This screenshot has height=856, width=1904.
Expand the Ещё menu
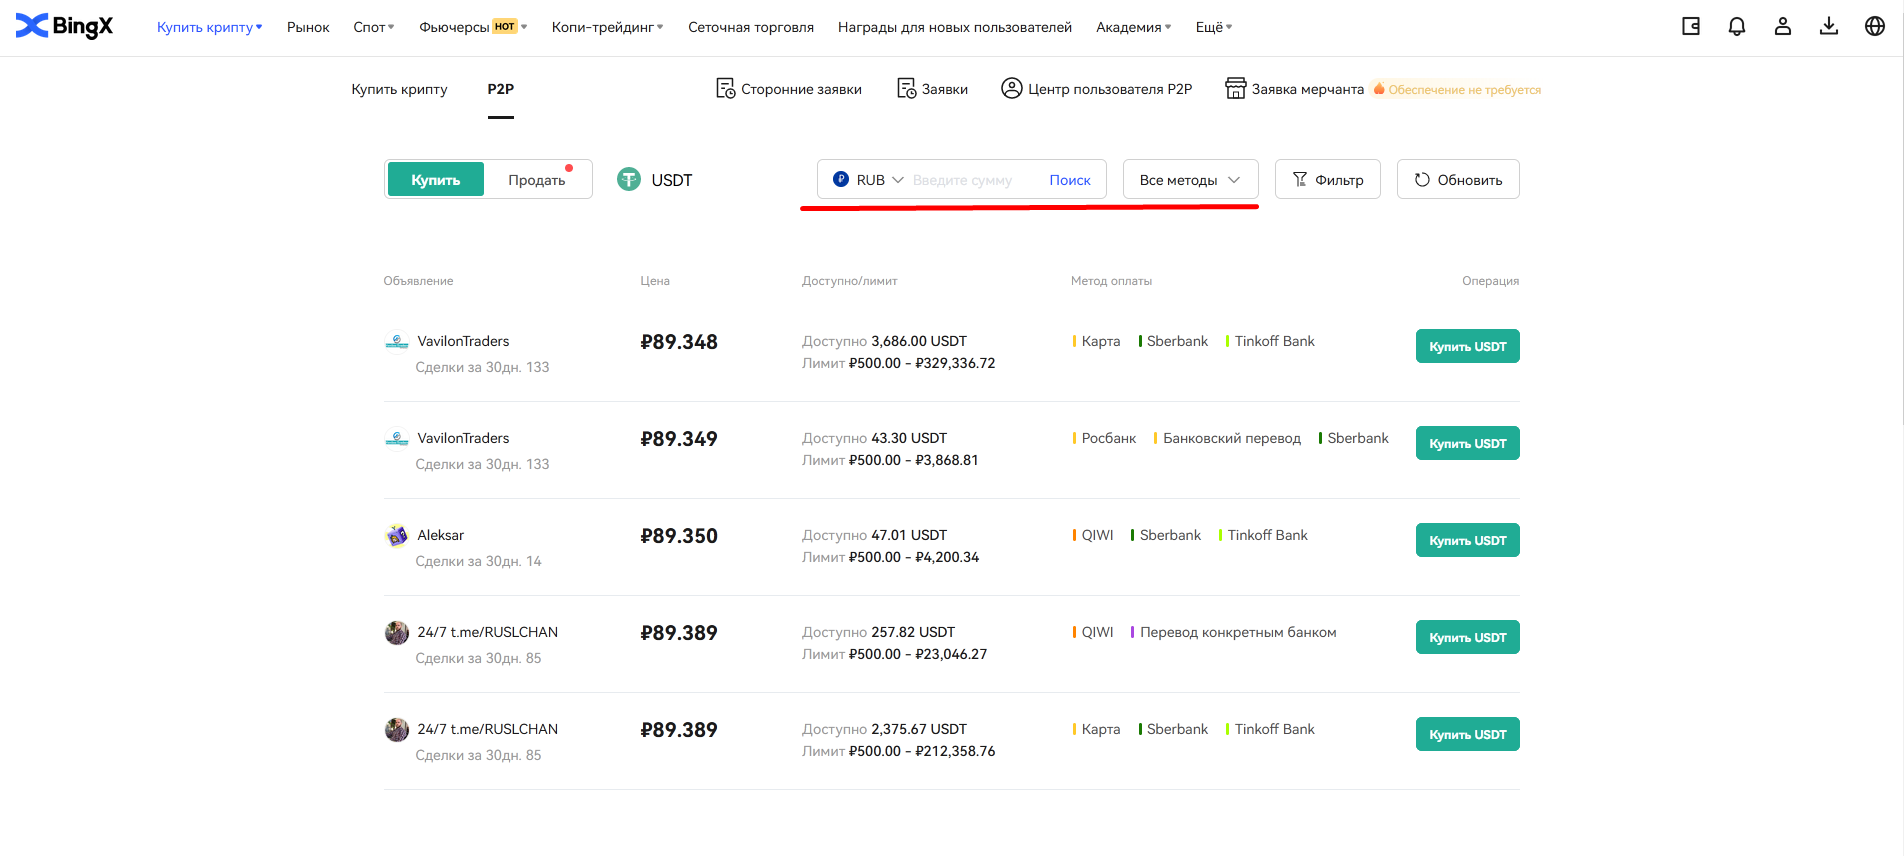tap(1214, 27)
